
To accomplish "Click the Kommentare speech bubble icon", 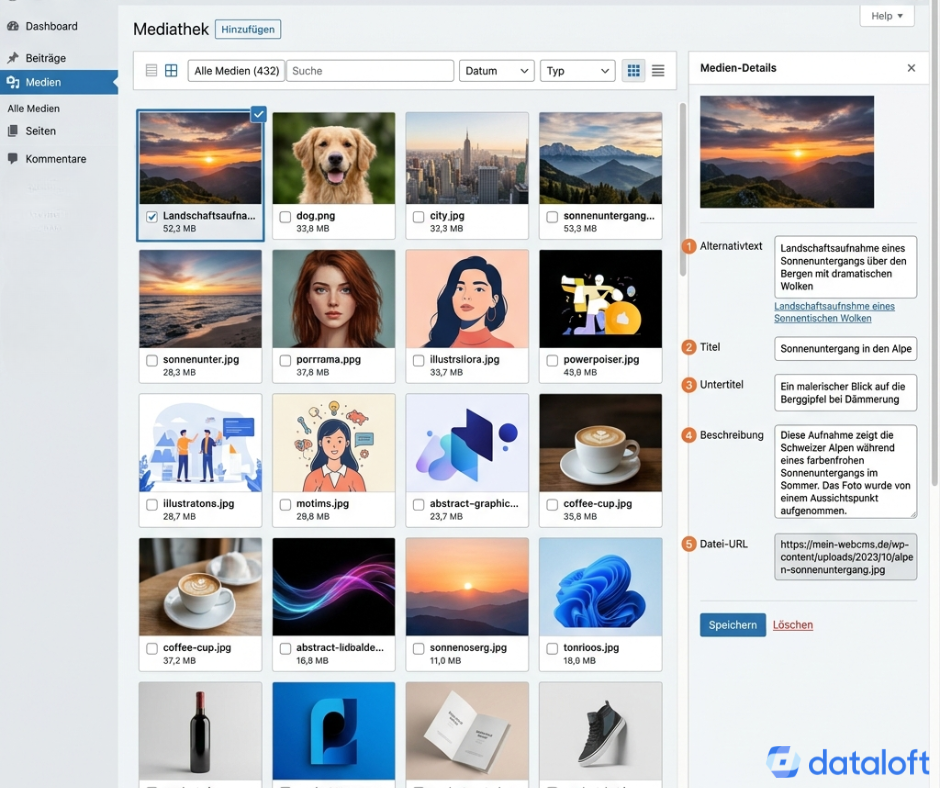I will pos(13,158).
